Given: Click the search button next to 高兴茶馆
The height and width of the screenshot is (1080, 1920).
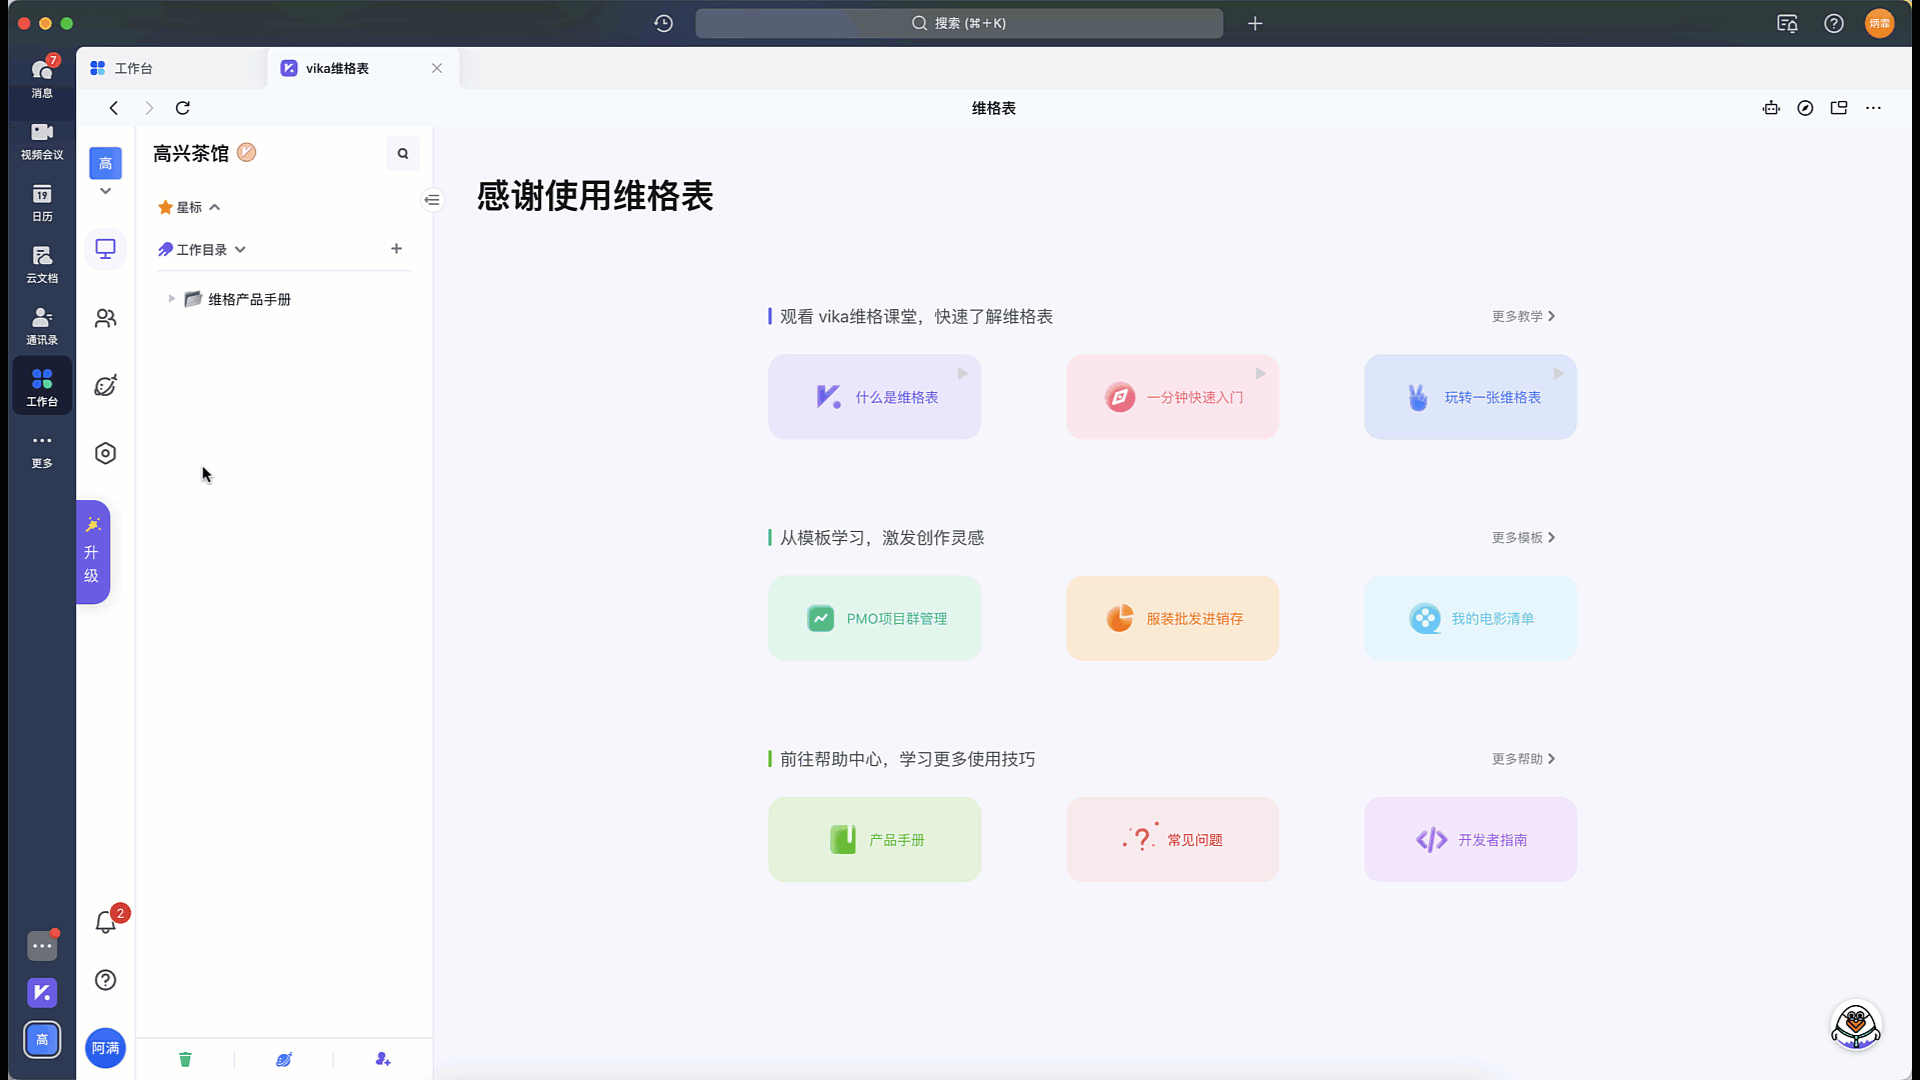Looking at the screenshot, I should 403,153.
